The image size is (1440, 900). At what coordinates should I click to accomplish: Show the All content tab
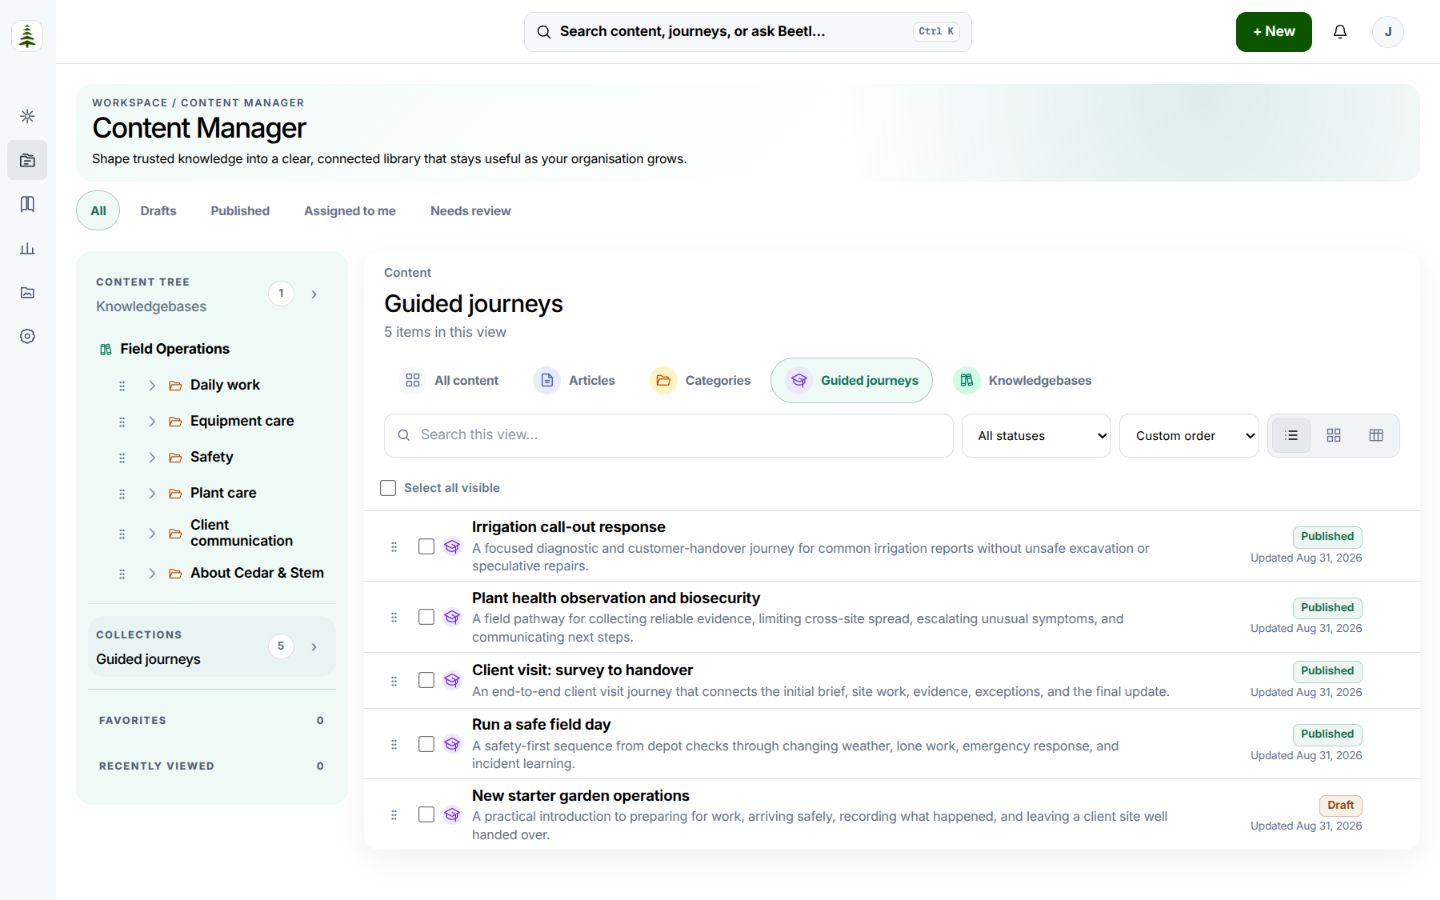451,381
